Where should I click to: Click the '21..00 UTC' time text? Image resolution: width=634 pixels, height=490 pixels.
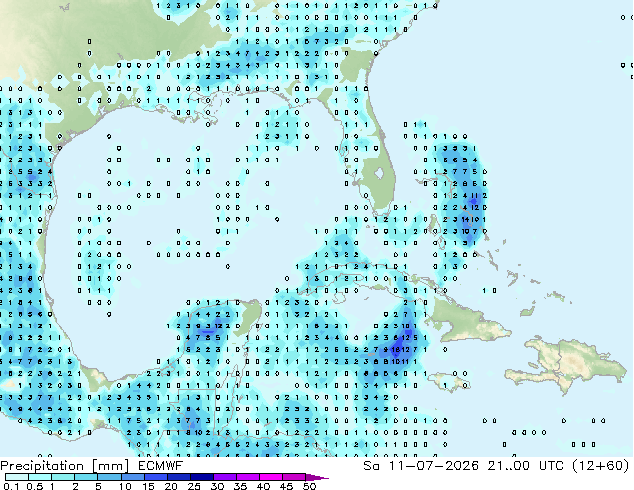point(526,466)
